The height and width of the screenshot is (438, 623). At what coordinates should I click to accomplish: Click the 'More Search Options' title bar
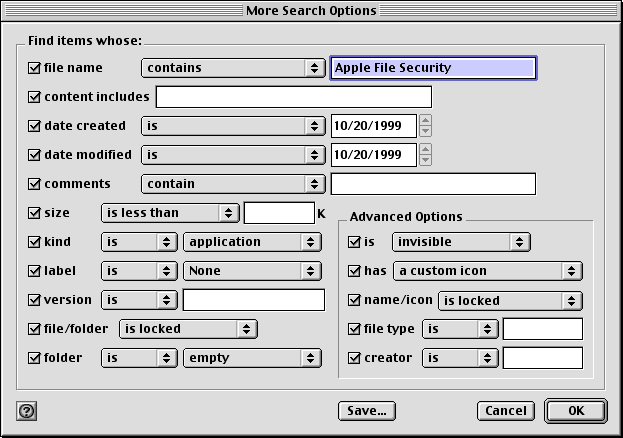click(311, 10)
